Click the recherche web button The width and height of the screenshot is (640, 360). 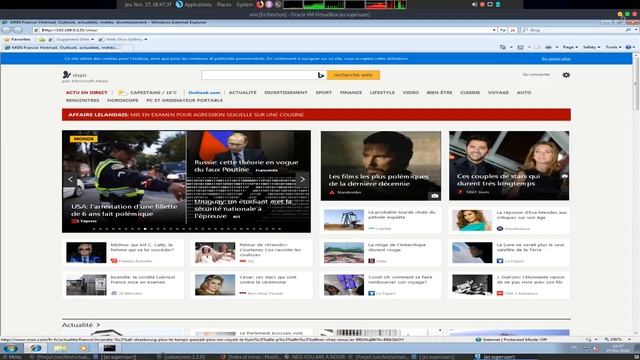[353, 75]
